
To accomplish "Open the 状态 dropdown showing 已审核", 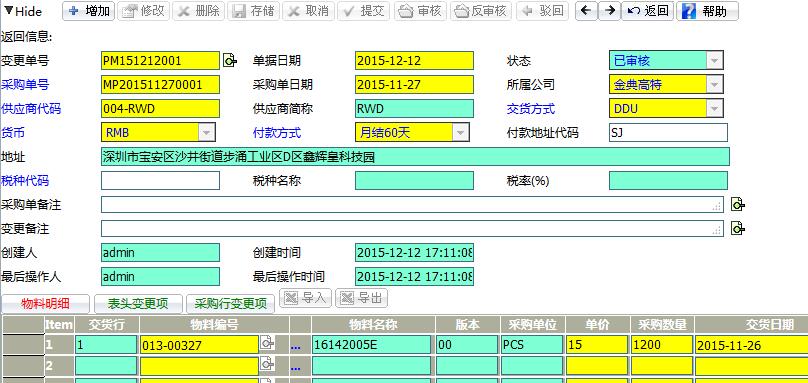I will [714, 60].
